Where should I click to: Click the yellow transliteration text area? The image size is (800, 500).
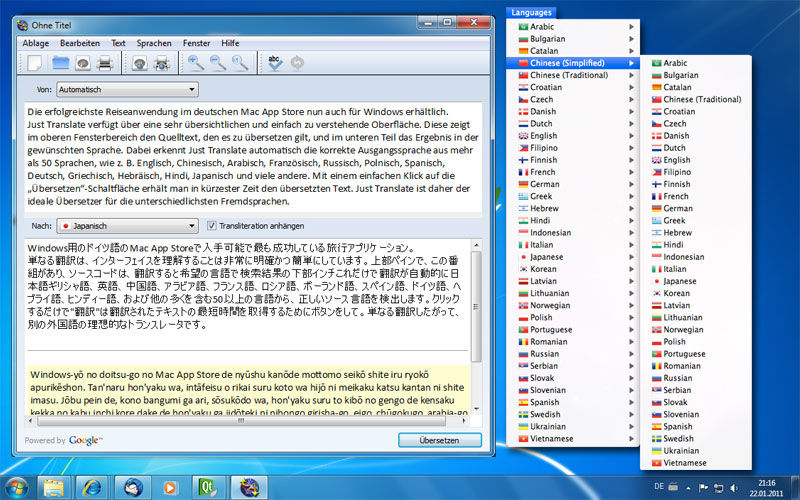coord(248,390)
